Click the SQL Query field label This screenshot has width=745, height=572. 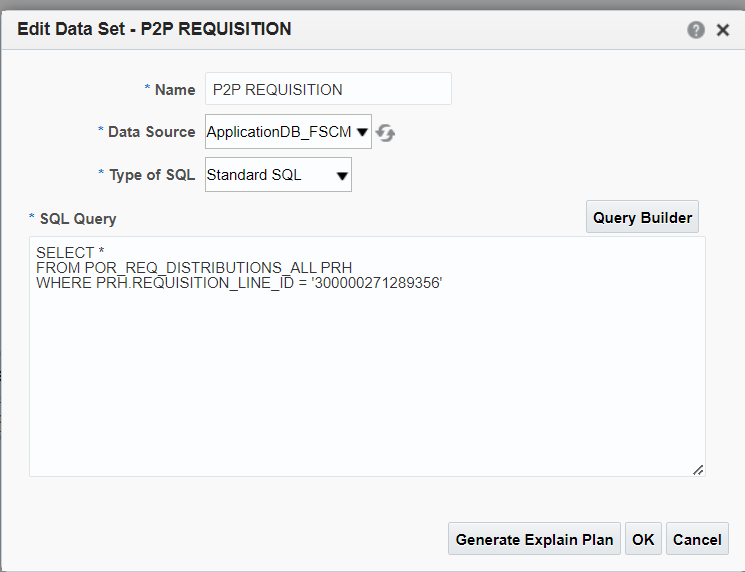(78, 219)
